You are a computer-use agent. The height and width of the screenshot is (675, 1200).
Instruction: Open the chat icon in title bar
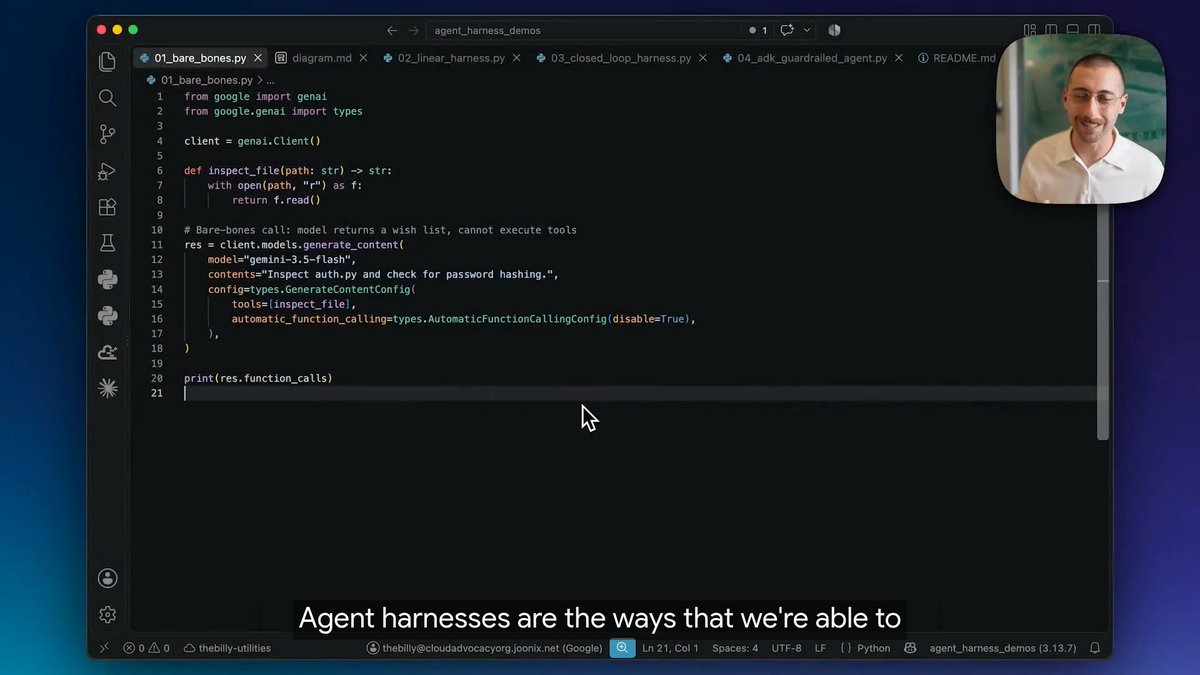pos(787,30)
